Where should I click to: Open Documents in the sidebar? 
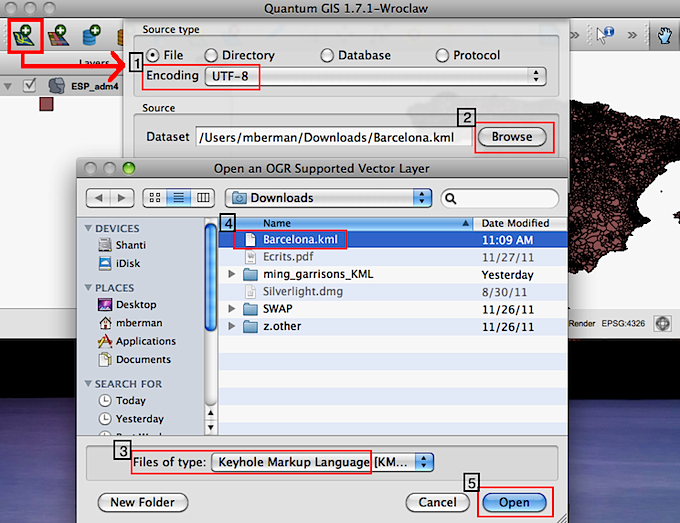134,360
